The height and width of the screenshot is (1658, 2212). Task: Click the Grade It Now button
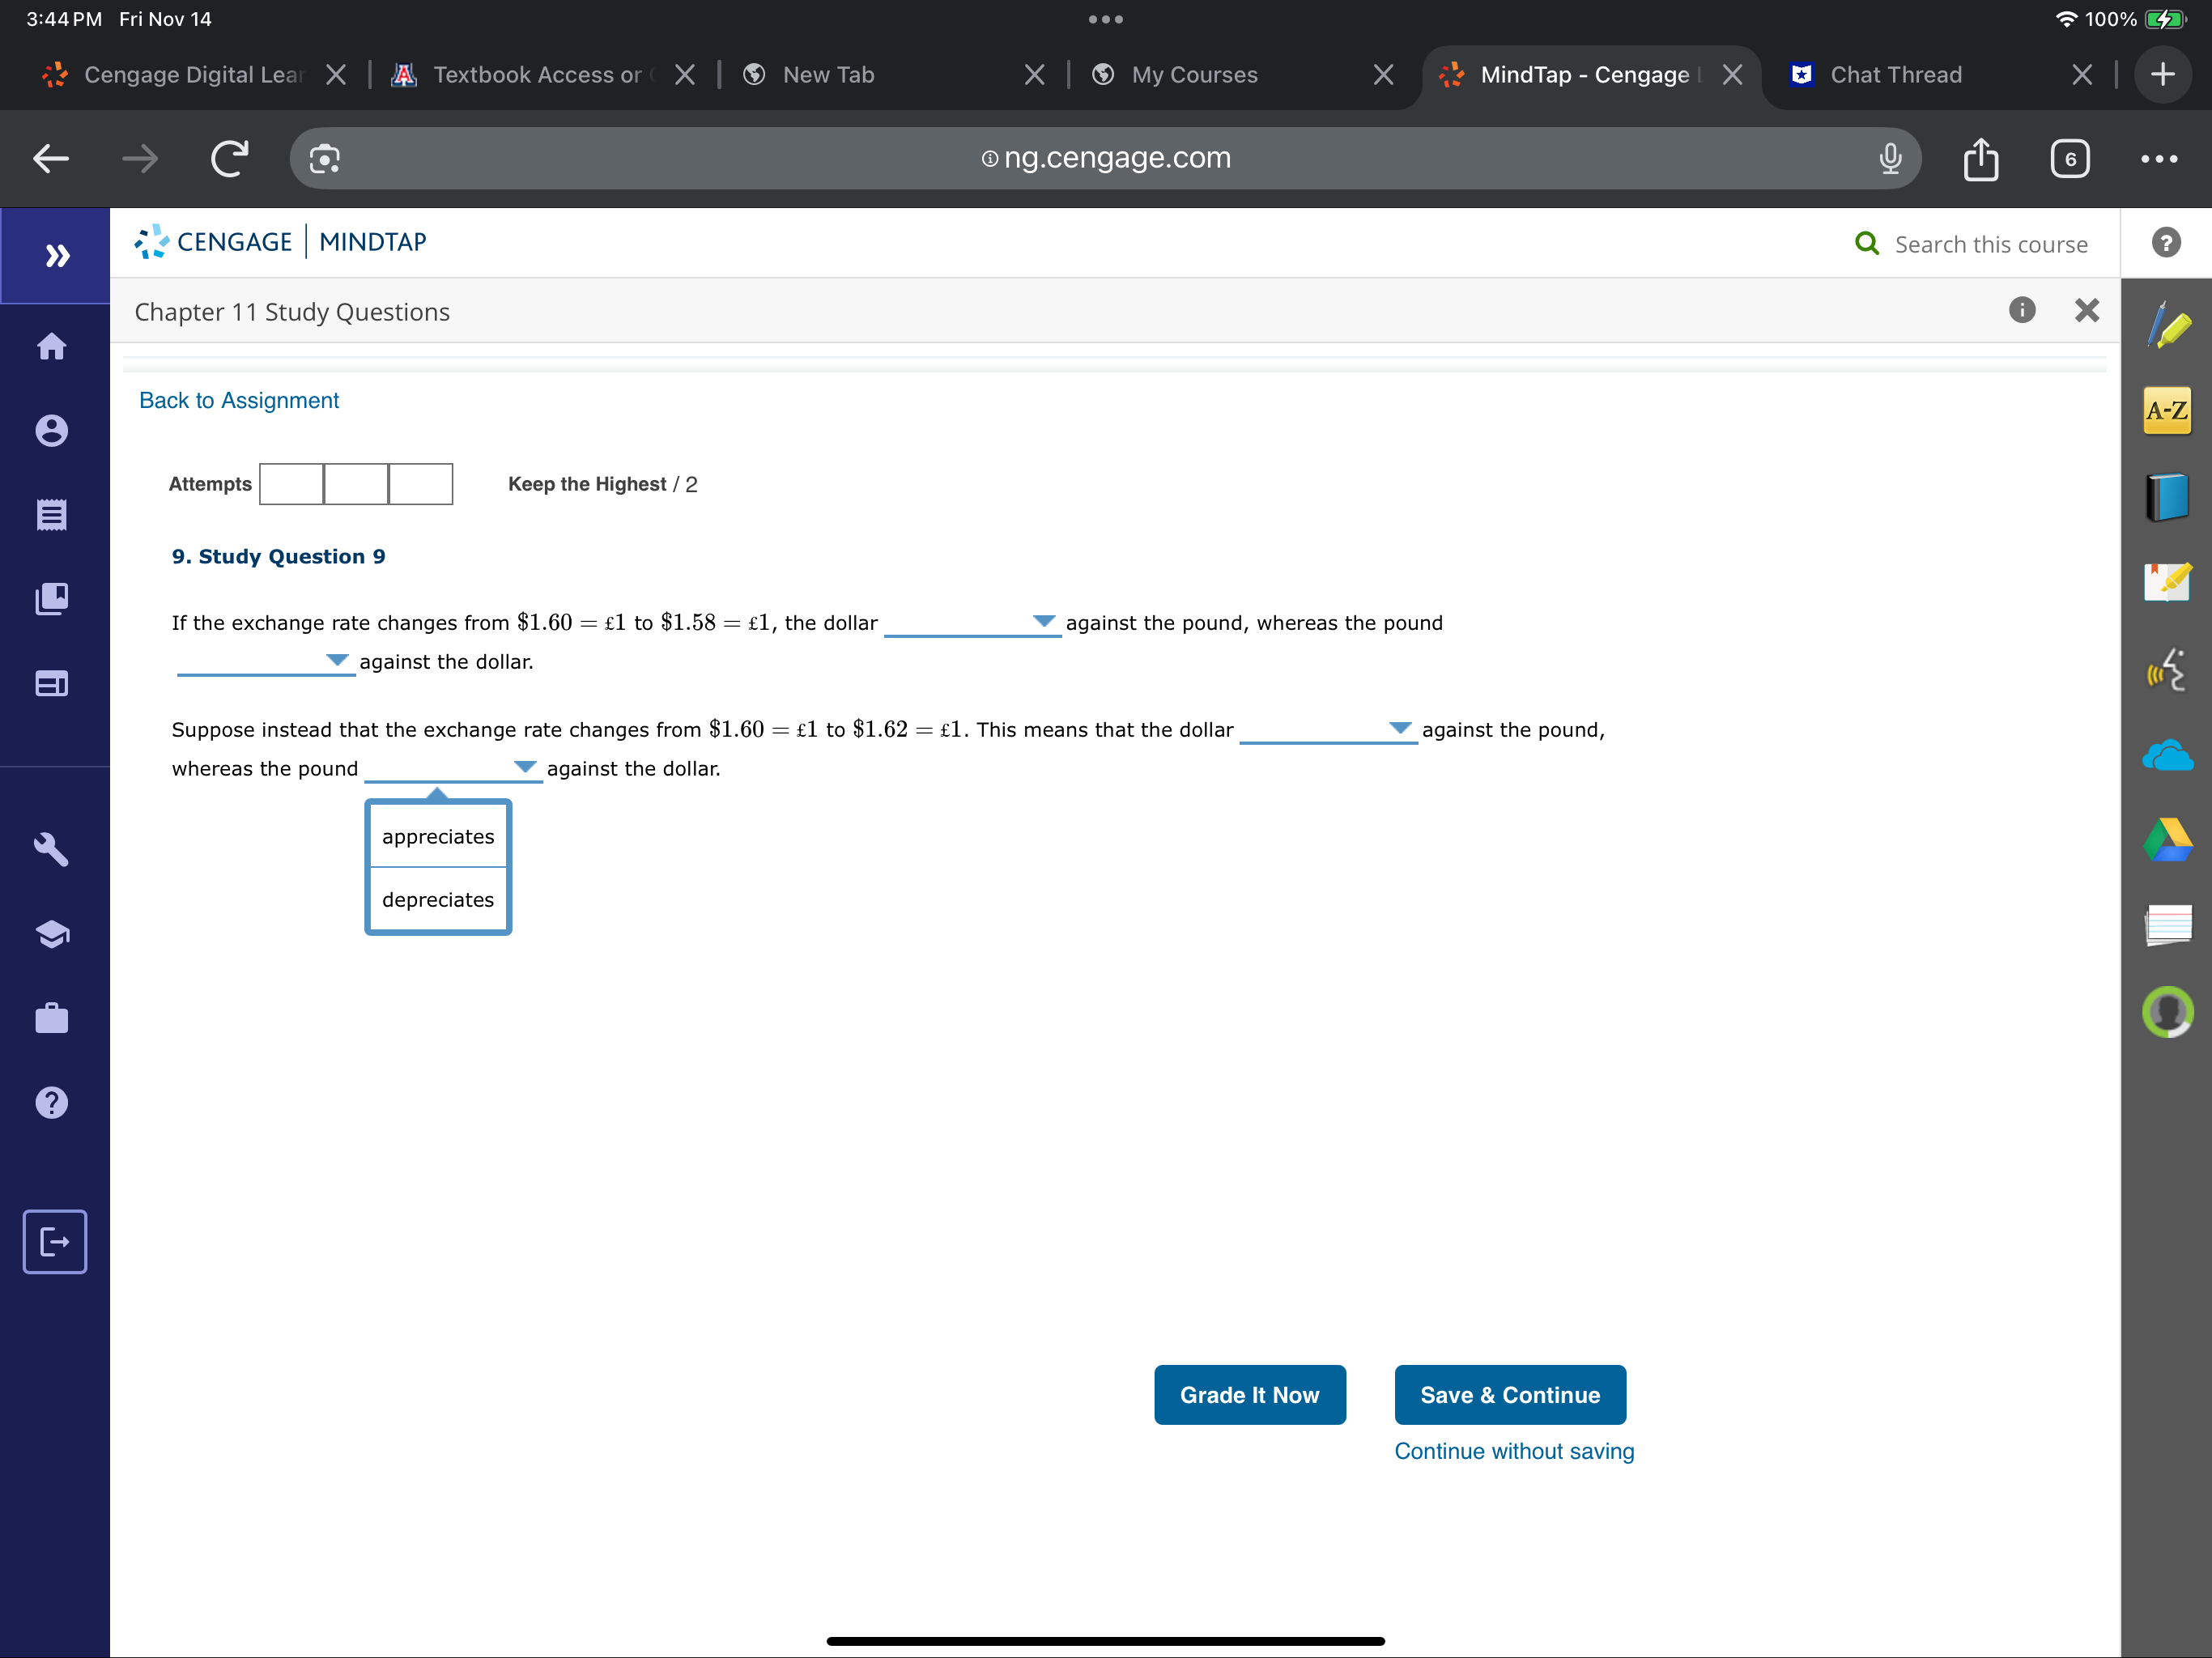(x=1249, y=1394)
